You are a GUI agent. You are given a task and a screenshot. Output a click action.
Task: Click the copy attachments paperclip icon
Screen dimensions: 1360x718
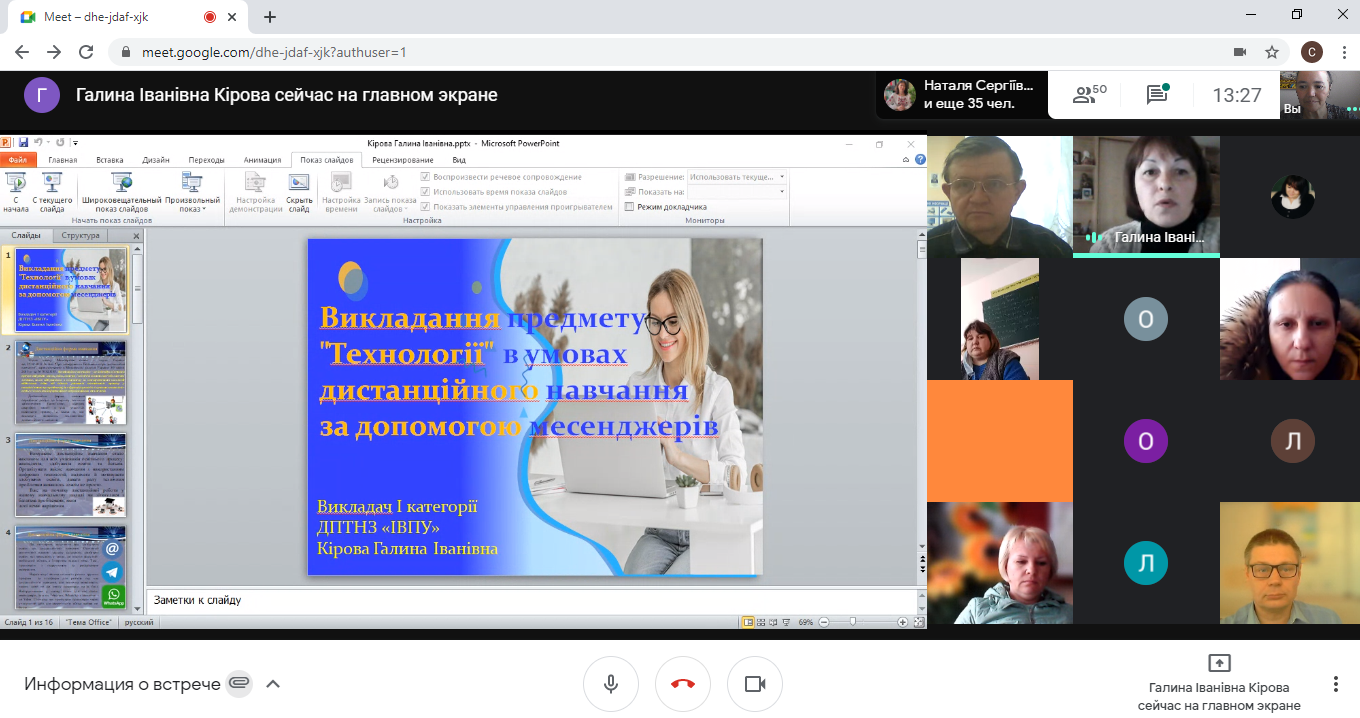[x=238, y=684]
